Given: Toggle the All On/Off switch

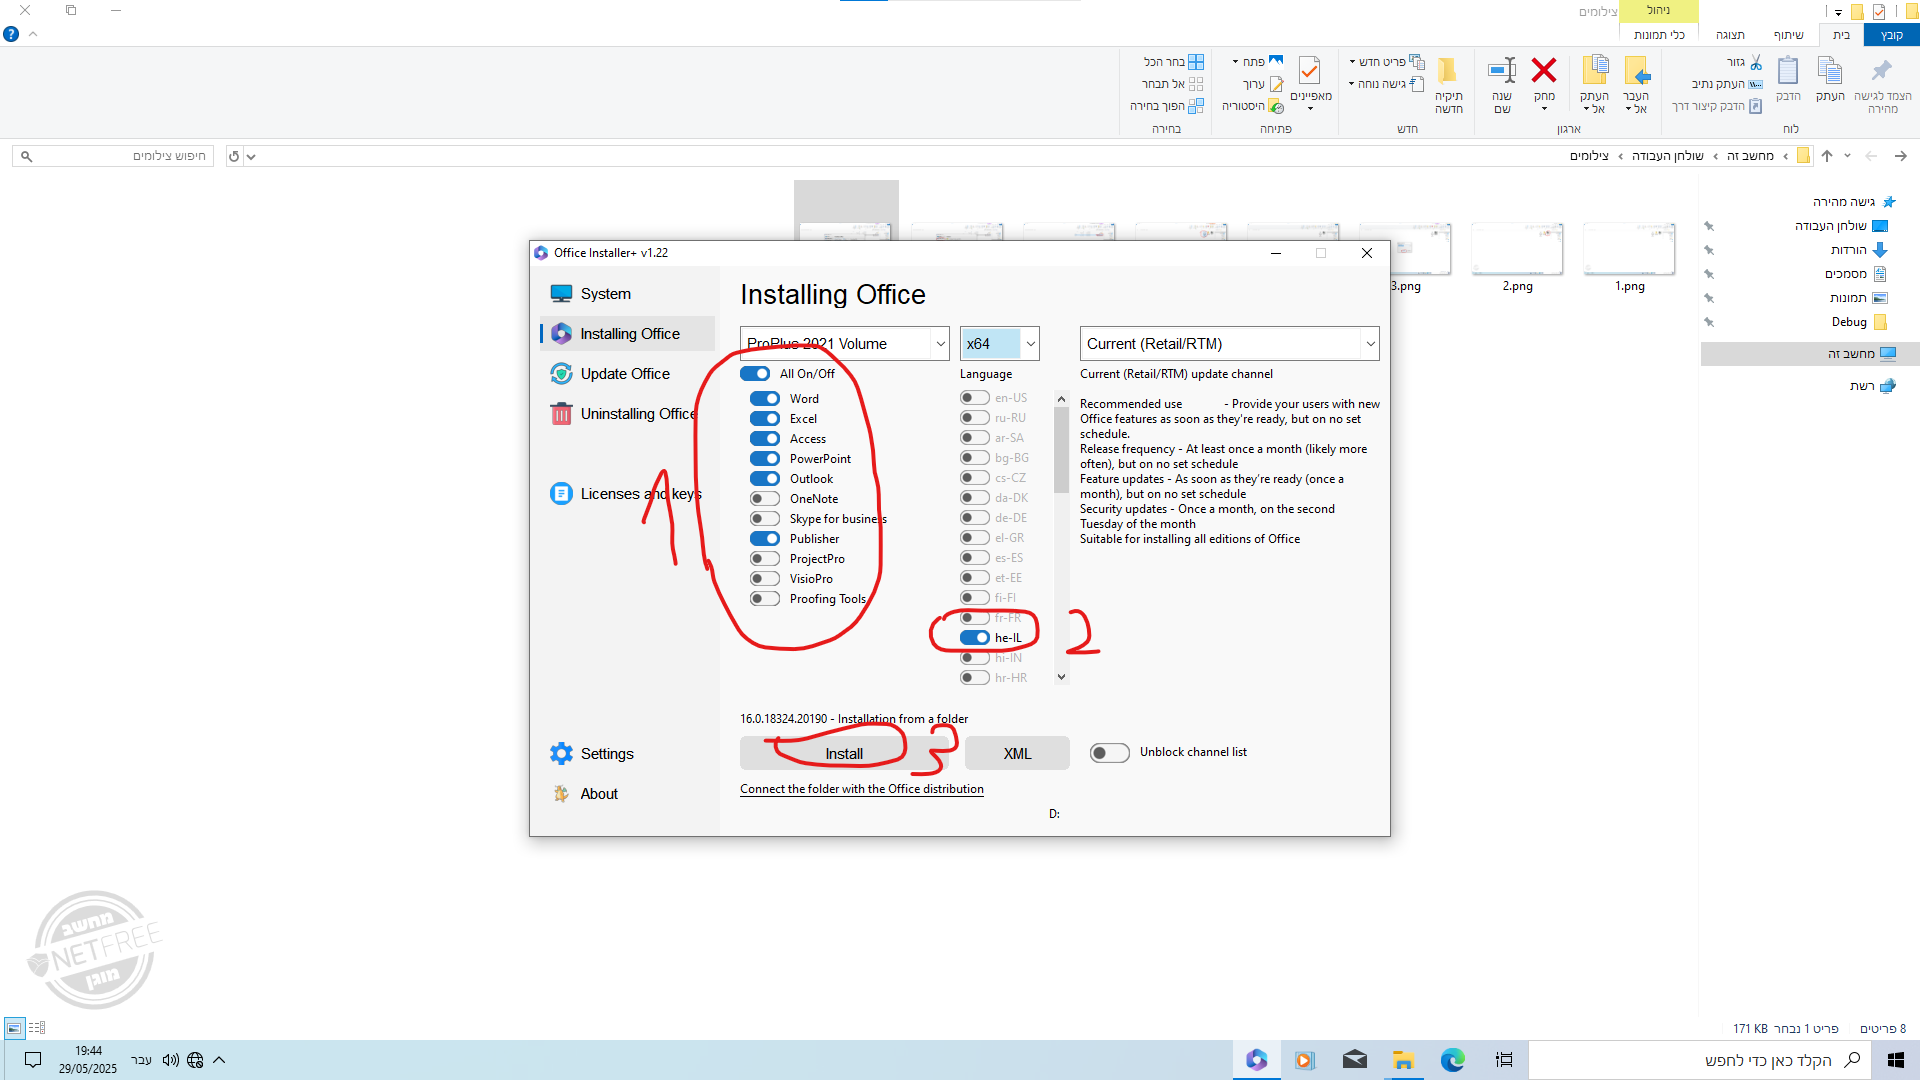Looking at the screenshot, I should tap(755, 374).
